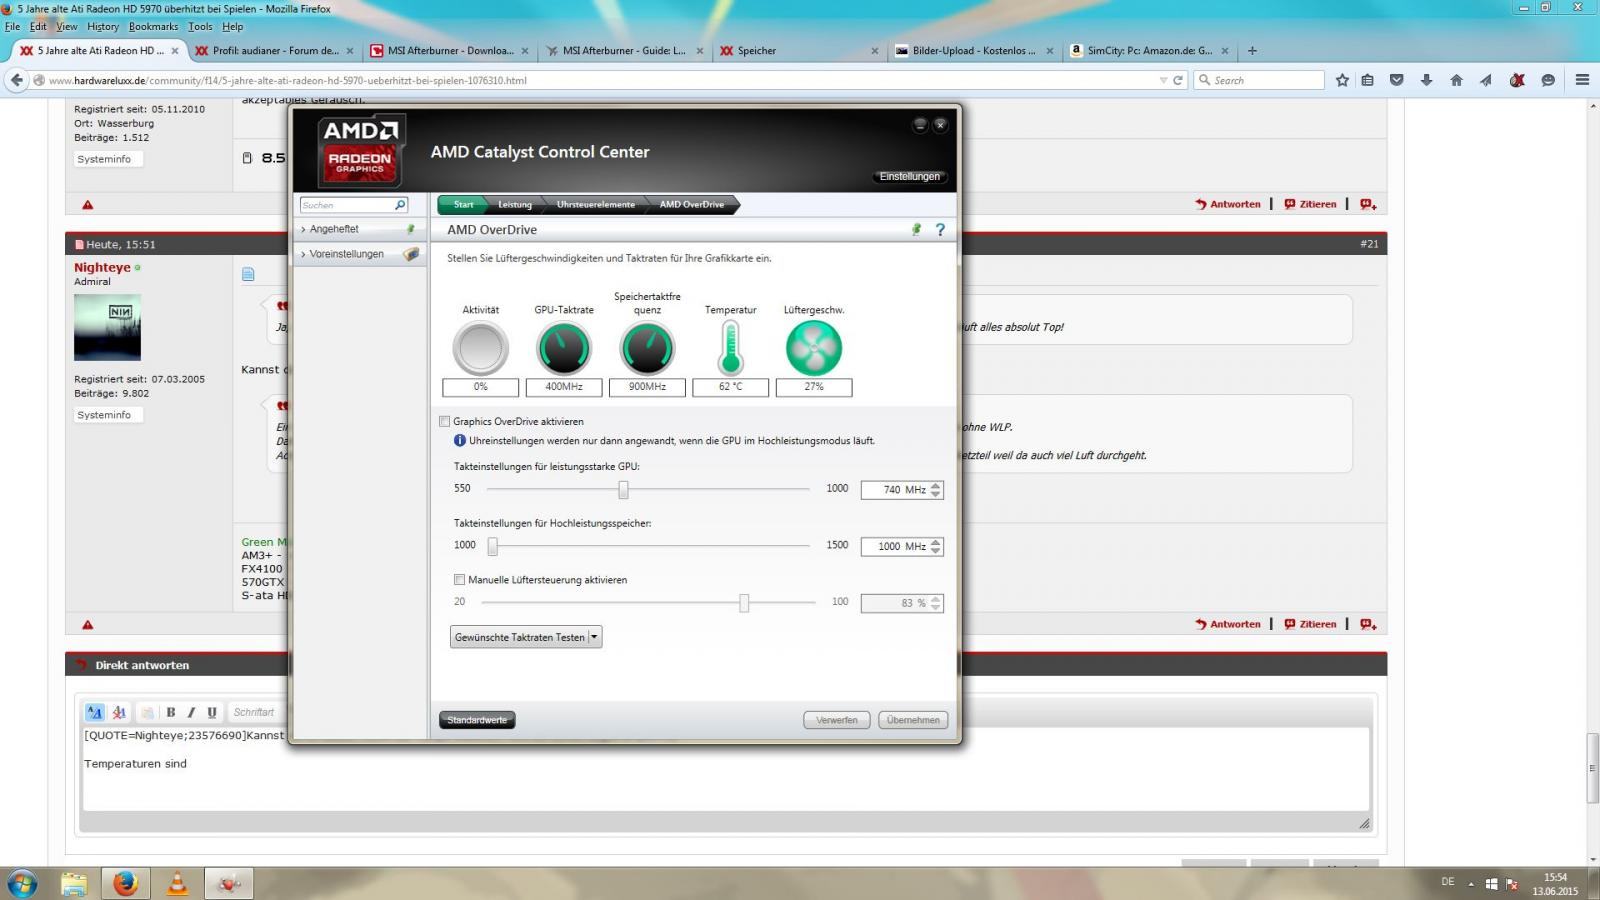Image resolution: width=1600 pixels, height=900 pixels.
Task: Click the magnifier in the Suchen box
Action: click(400, 205)
